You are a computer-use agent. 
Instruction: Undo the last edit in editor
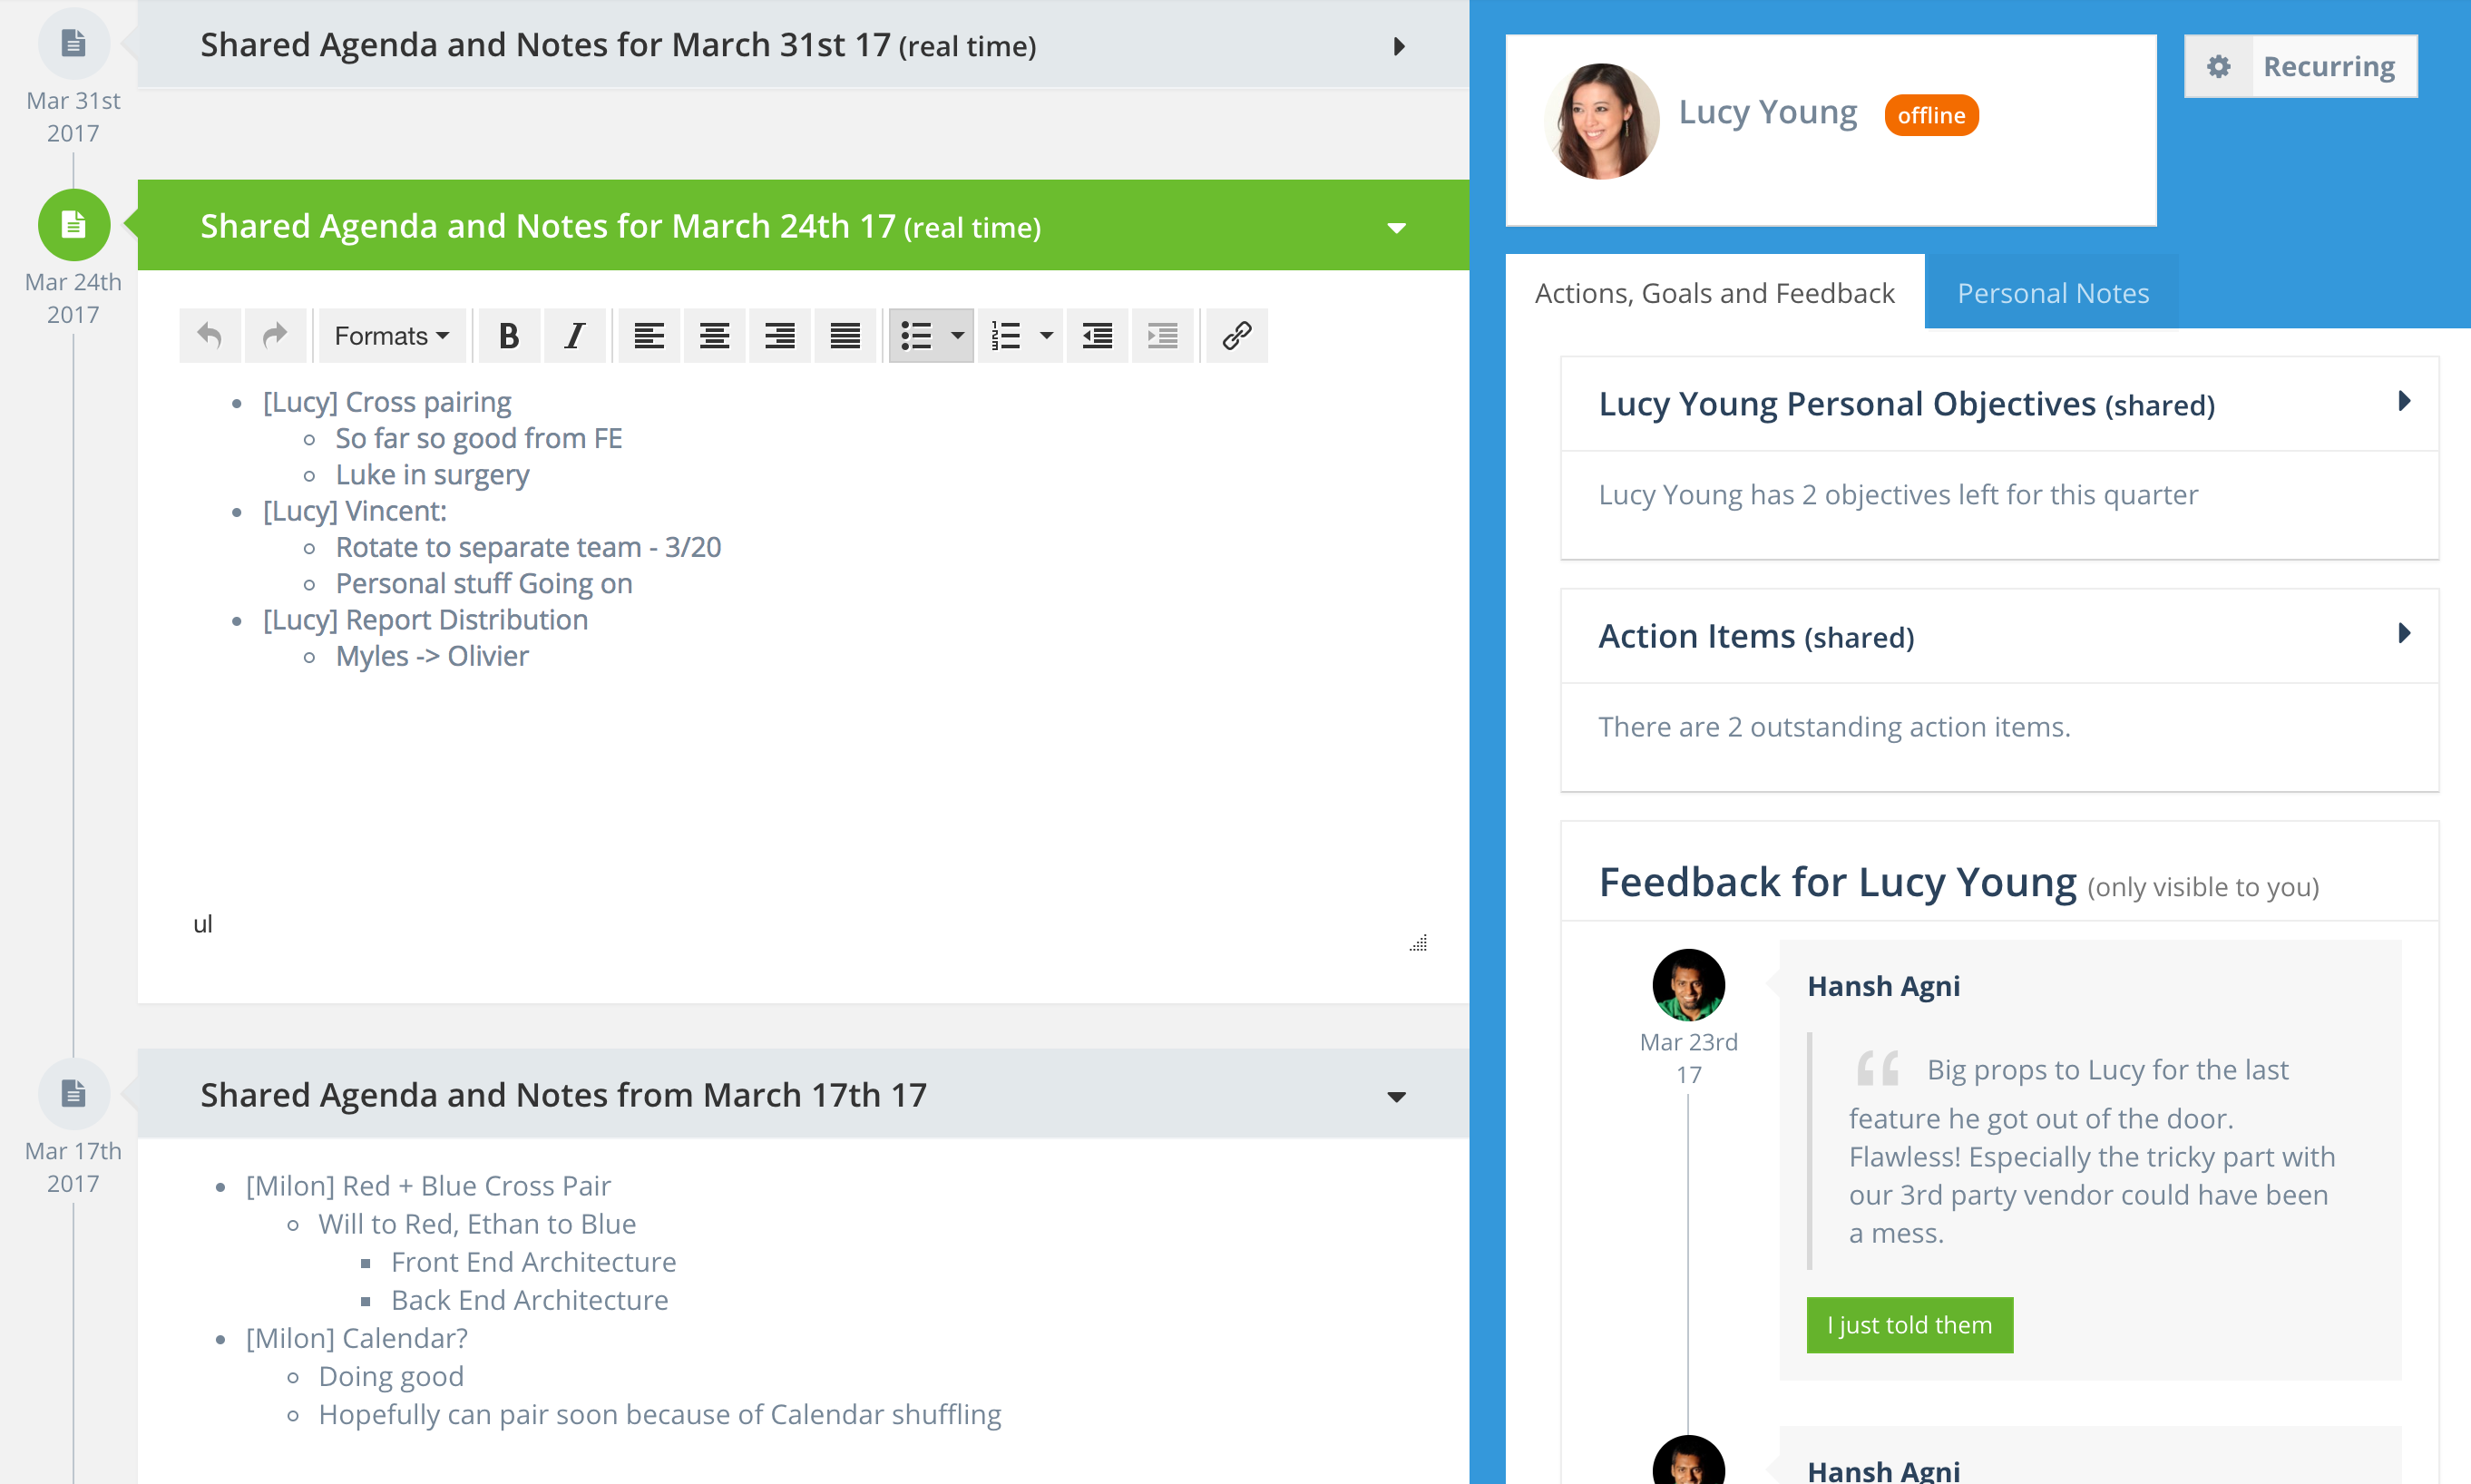click(x=209, y=336)
